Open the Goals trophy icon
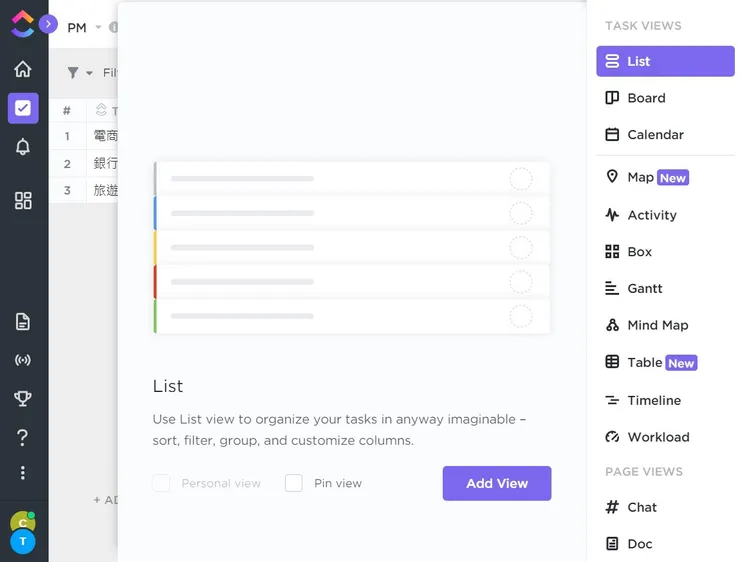The width and height of the screenshot is (740, 562). click(x=23, y=399)
